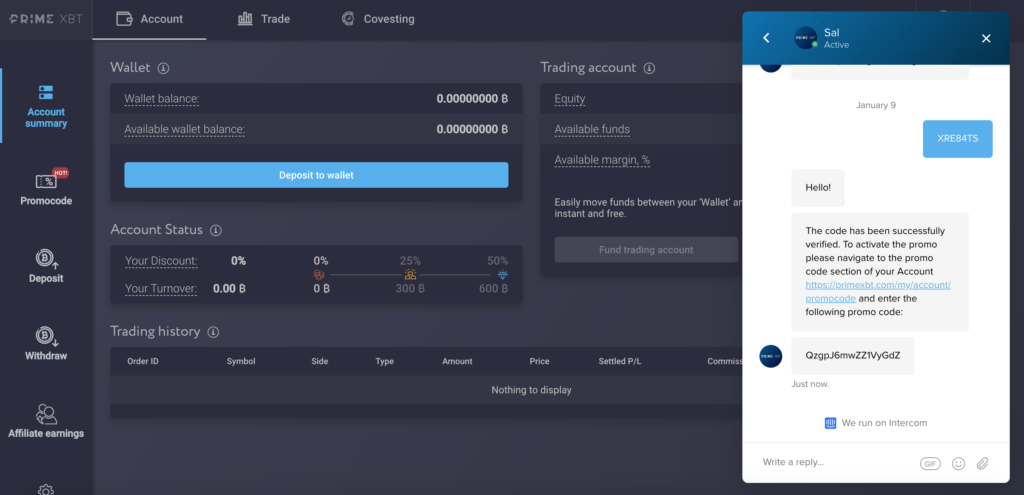The image size is (1024, 495).
Task: Click Available wallet balance label
Action: click(184, 129)
